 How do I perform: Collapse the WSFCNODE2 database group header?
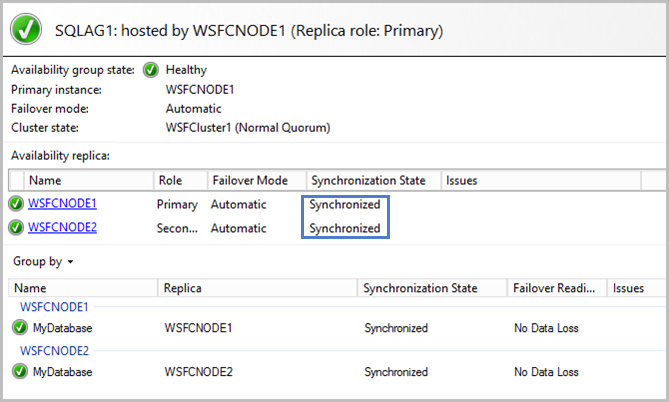click(54, 351)
